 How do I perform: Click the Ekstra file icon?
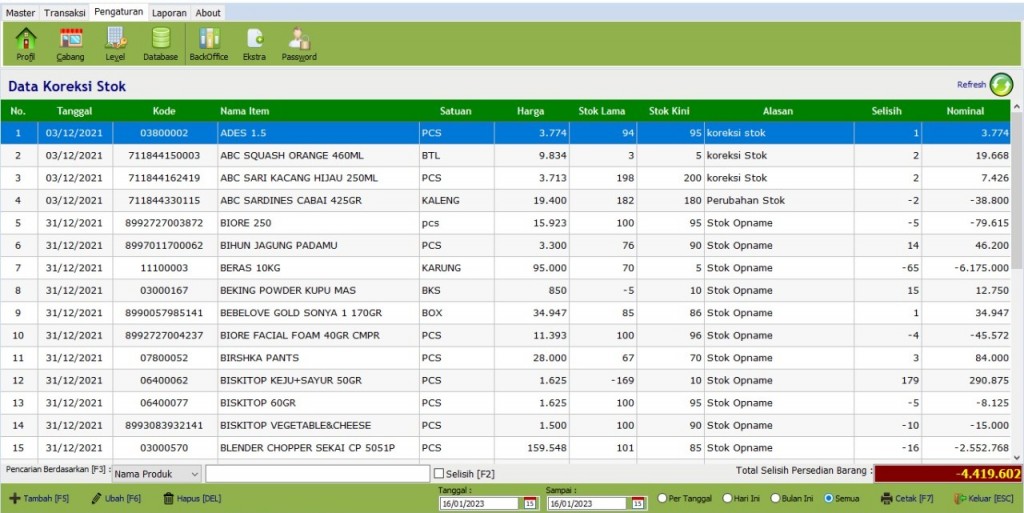tap(255, 39)
